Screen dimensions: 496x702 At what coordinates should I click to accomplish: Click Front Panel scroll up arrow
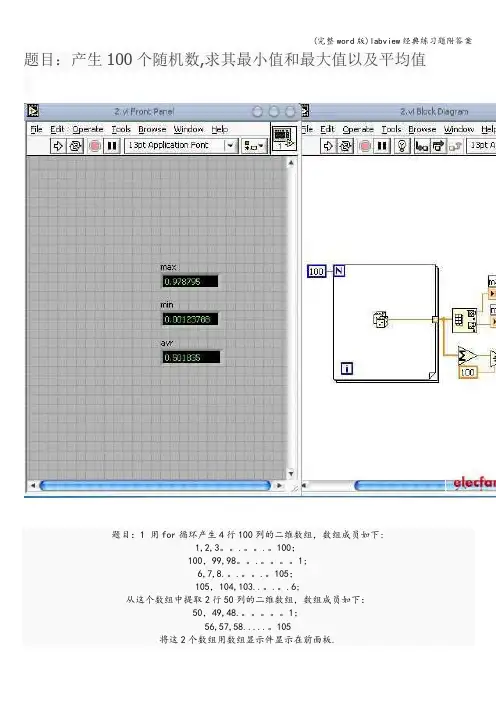click(x=291, y=163)
